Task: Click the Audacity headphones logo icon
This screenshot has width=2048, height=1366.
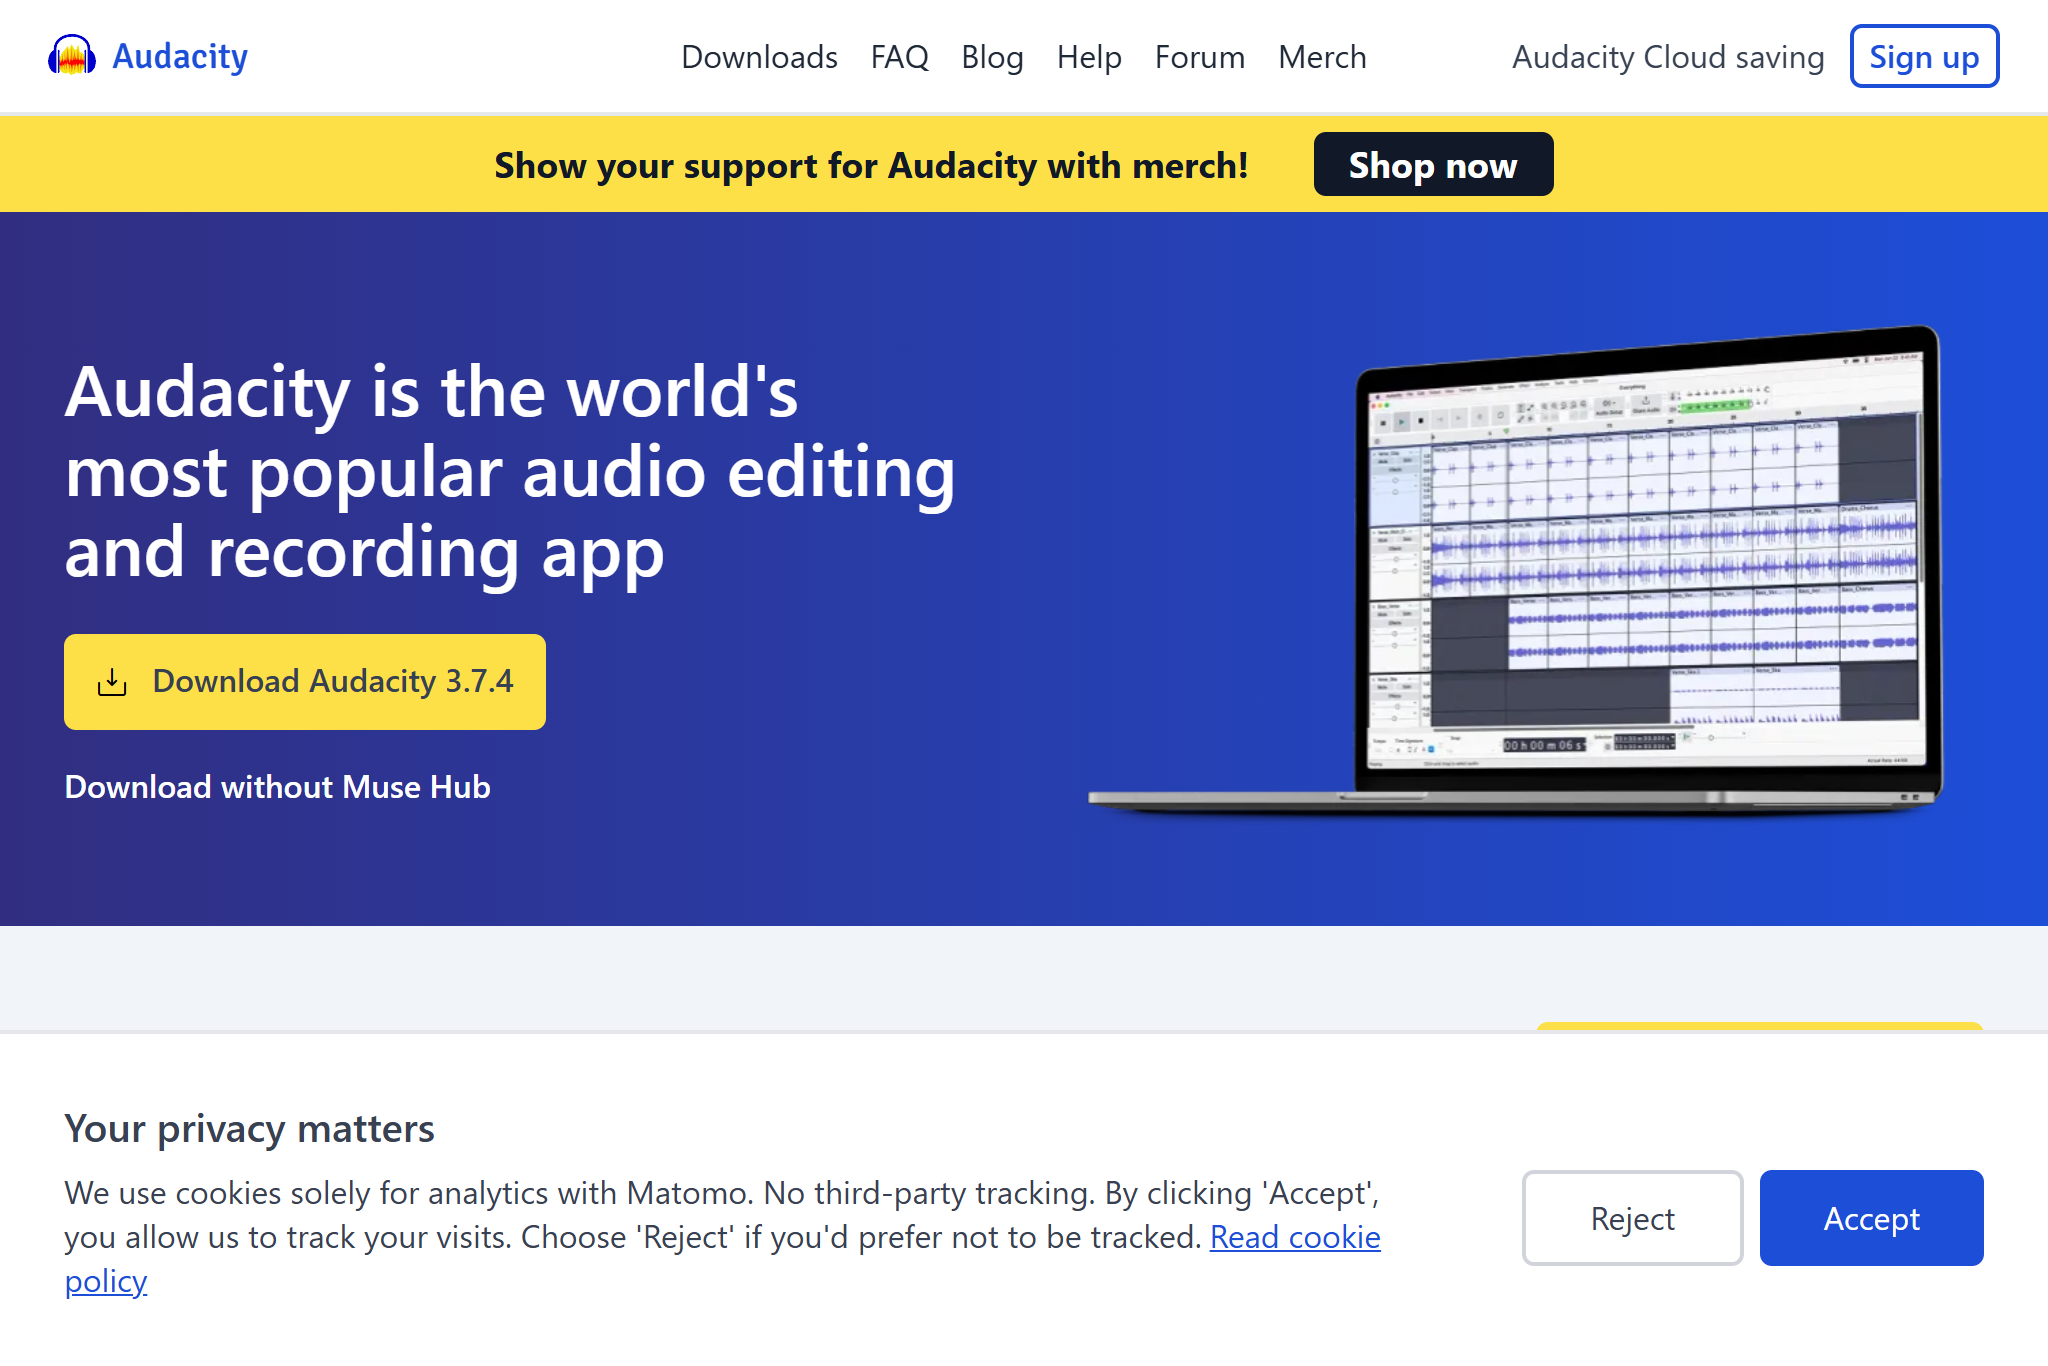Action: [x=71, y=56]
